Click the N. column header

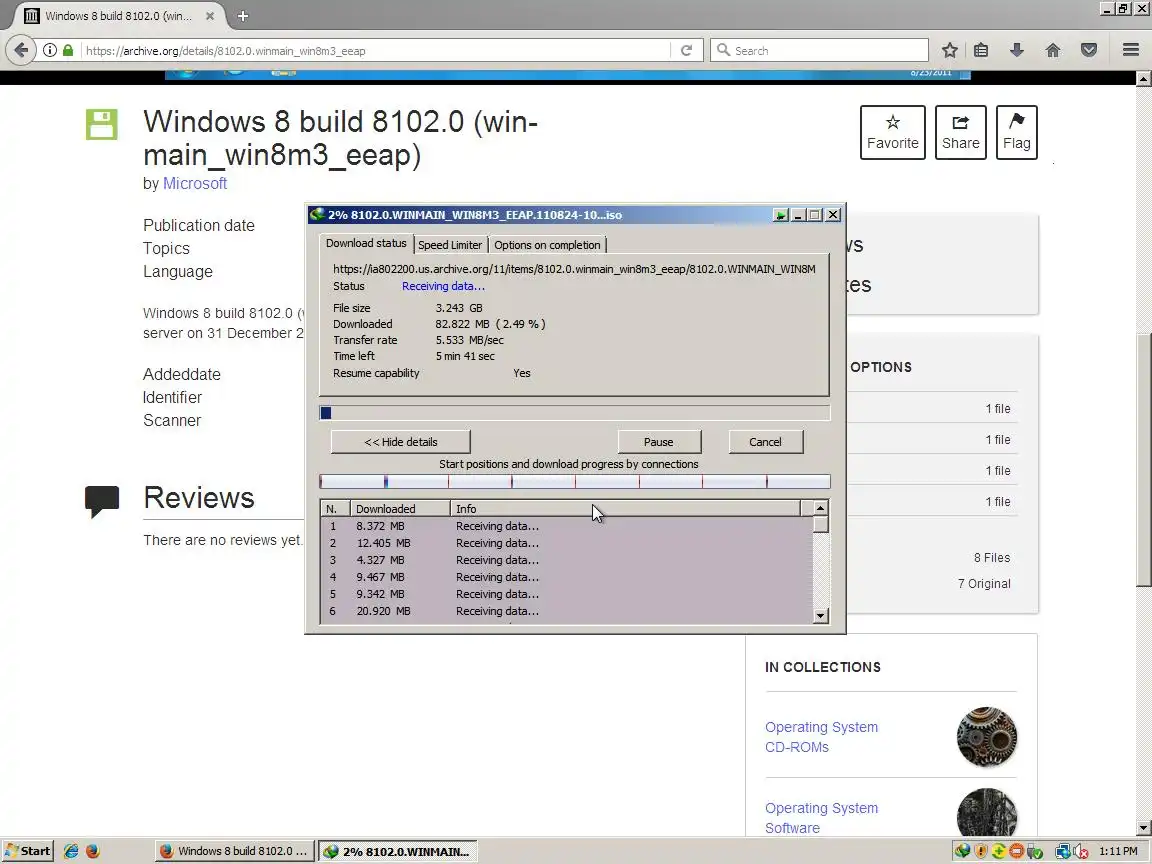334,508
